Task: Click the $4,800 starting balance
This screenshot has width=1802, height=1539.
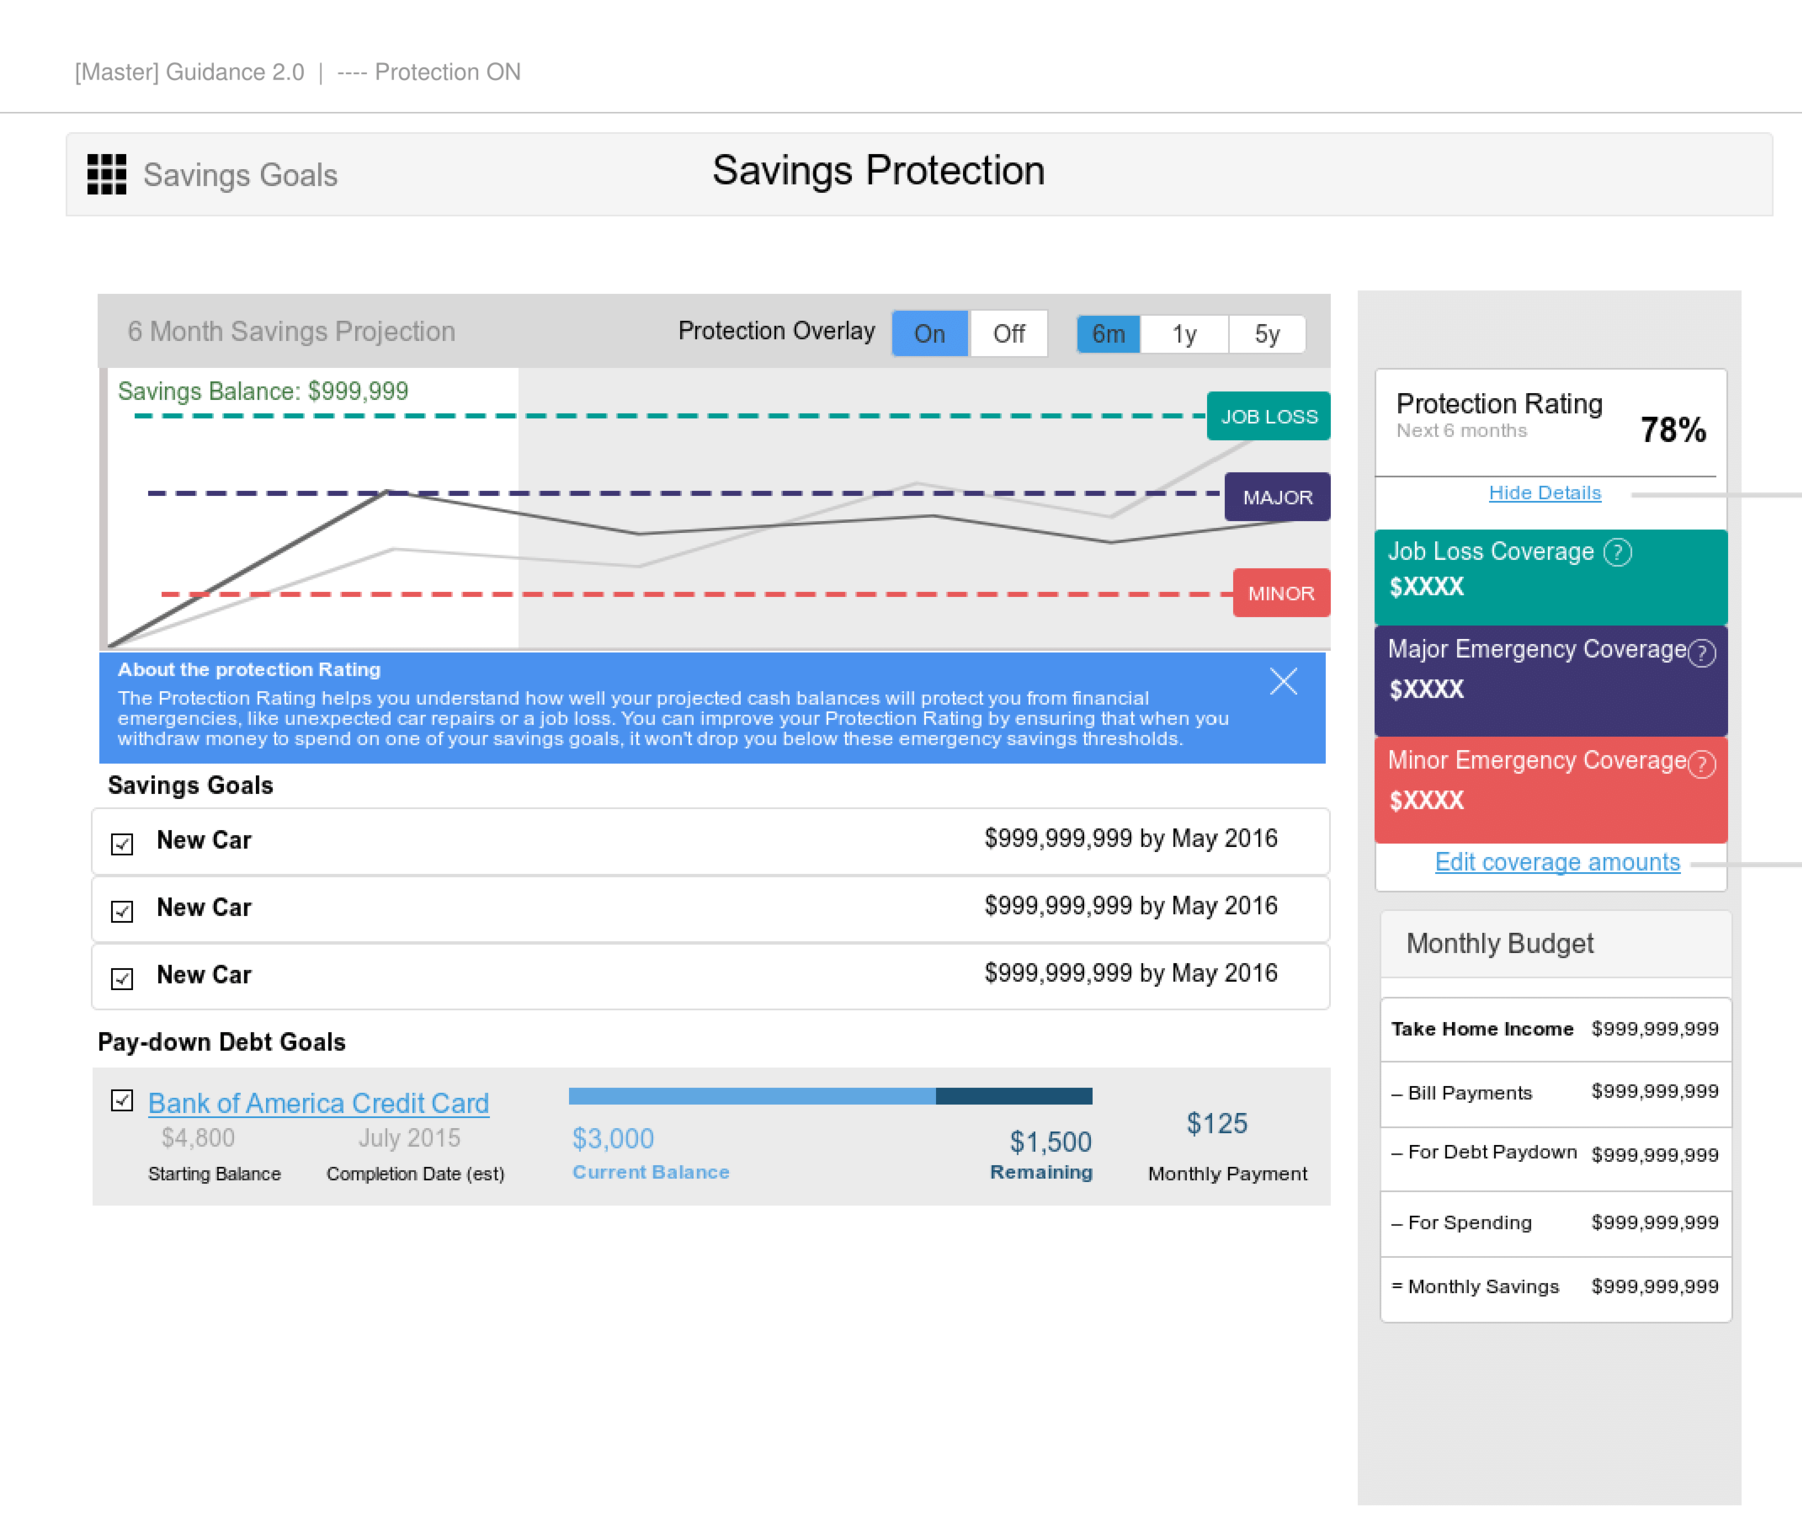Action: click(198, 1138)
